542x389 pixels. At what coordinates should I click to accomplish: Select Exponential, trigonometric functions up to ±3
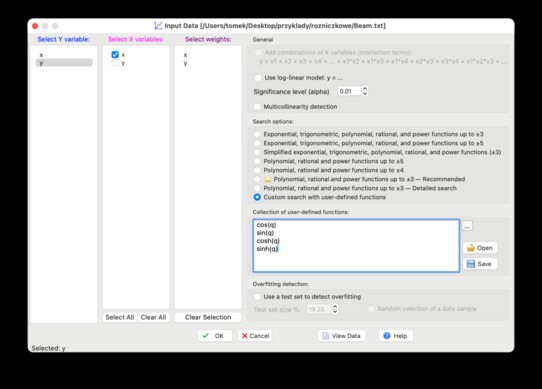[257, 134]
